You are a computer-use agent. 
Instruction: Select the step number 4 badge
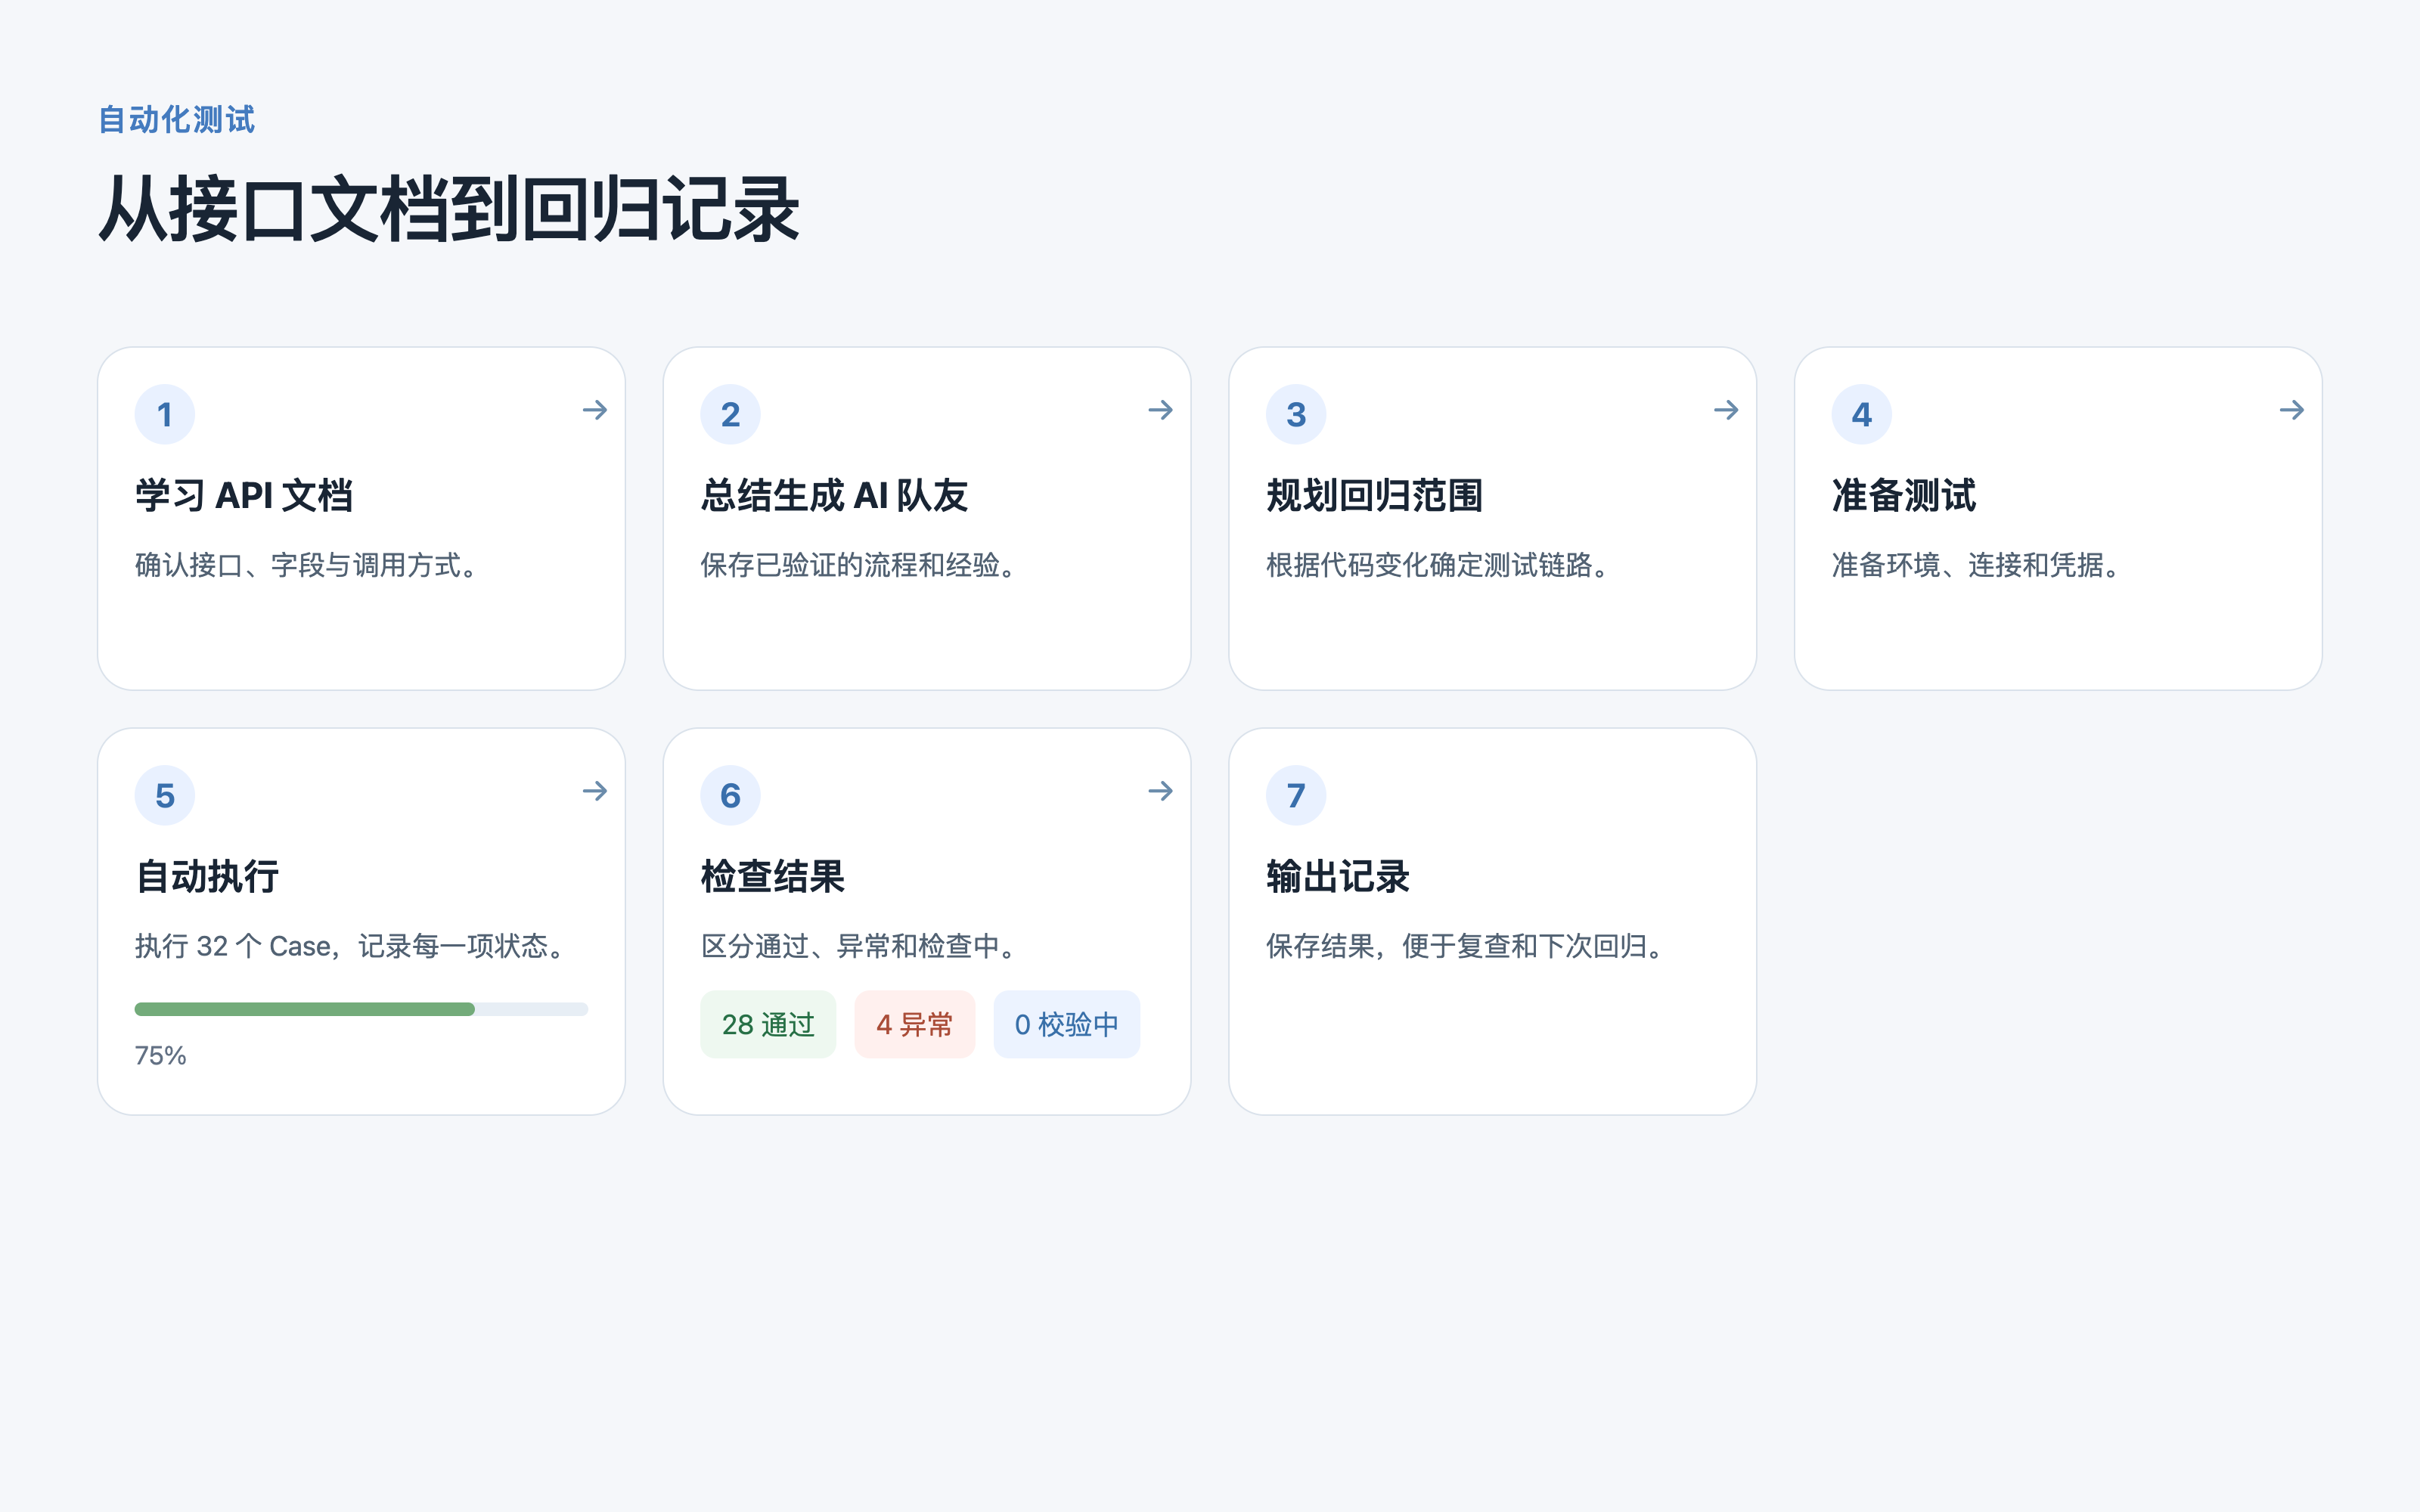tap(1862, 414)
